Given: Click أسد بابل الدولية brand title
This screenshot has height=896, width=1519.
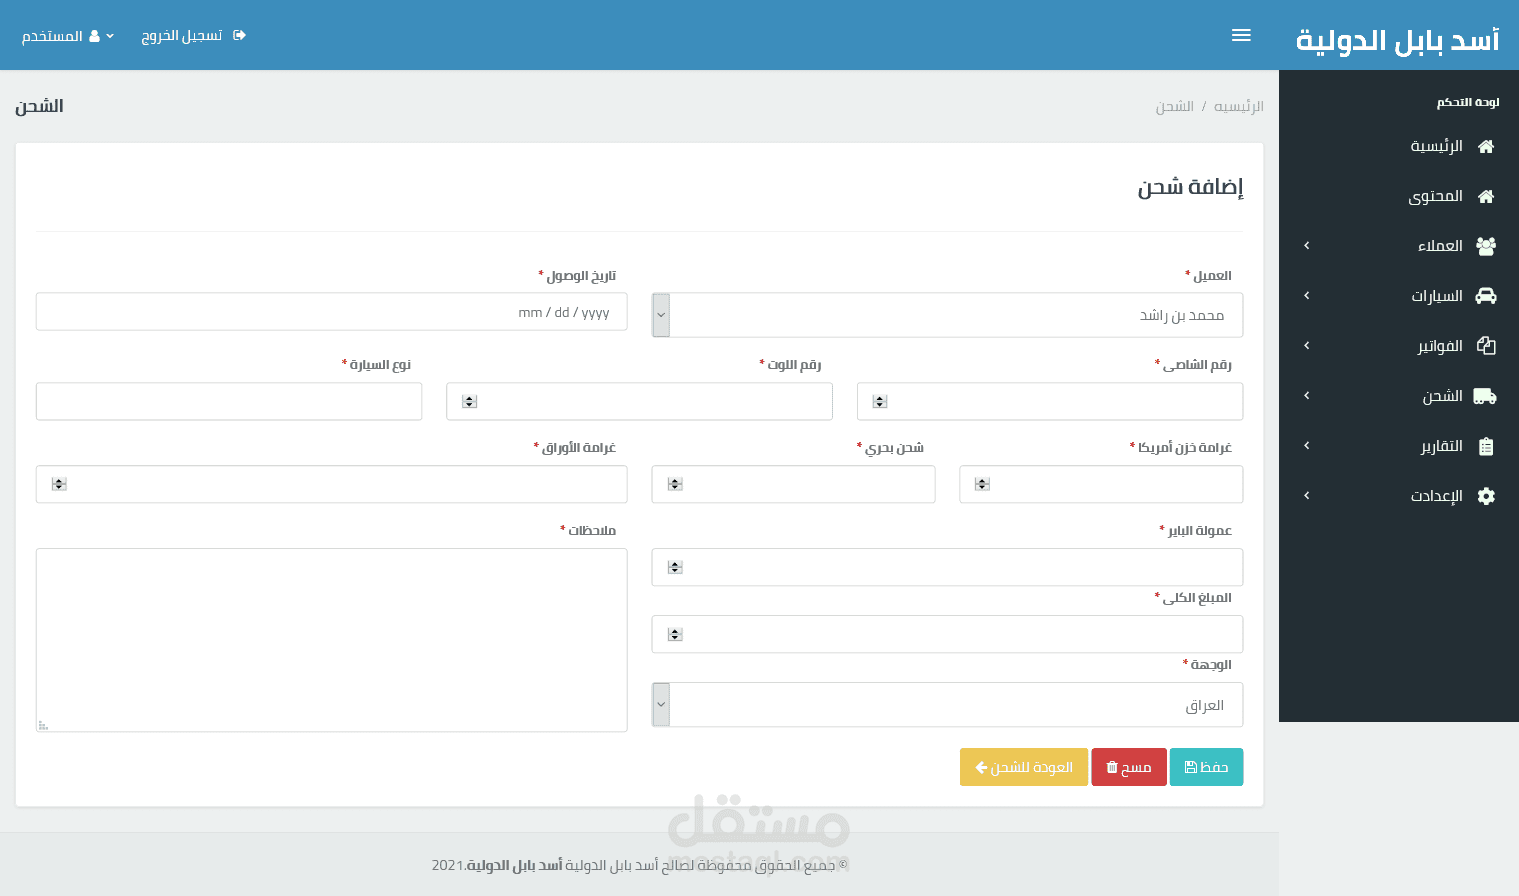Looking at the screenshot, I should 1398,40.
